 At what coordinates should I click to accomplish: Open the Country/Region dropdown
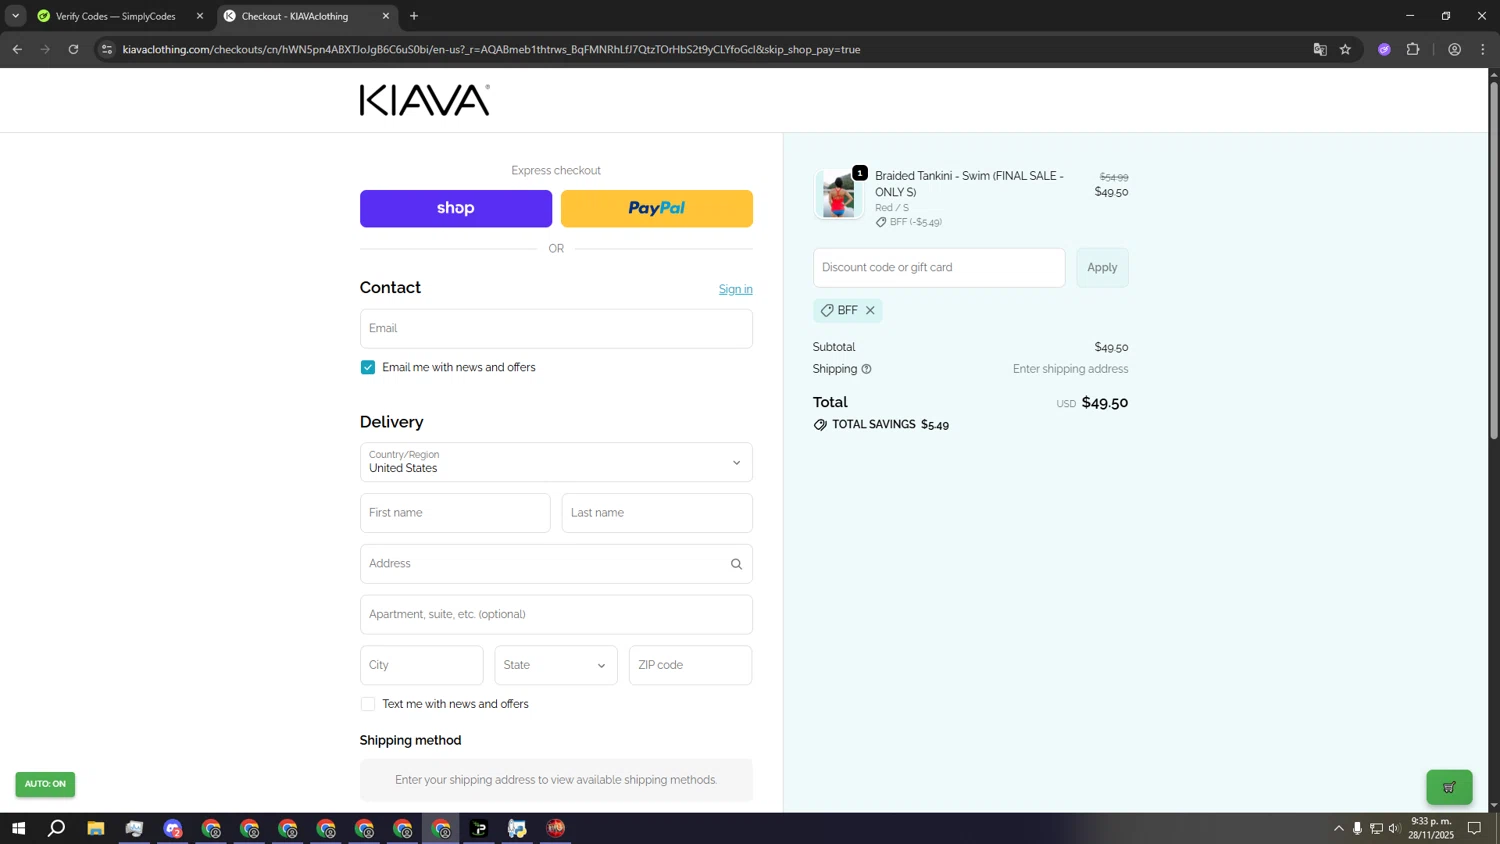pos(556,462)
